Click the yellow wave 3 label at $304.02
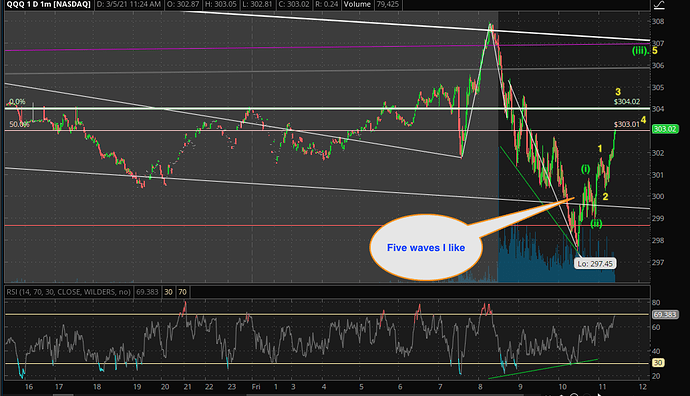This screenshot has height=396, width=690. click(618, 92)
